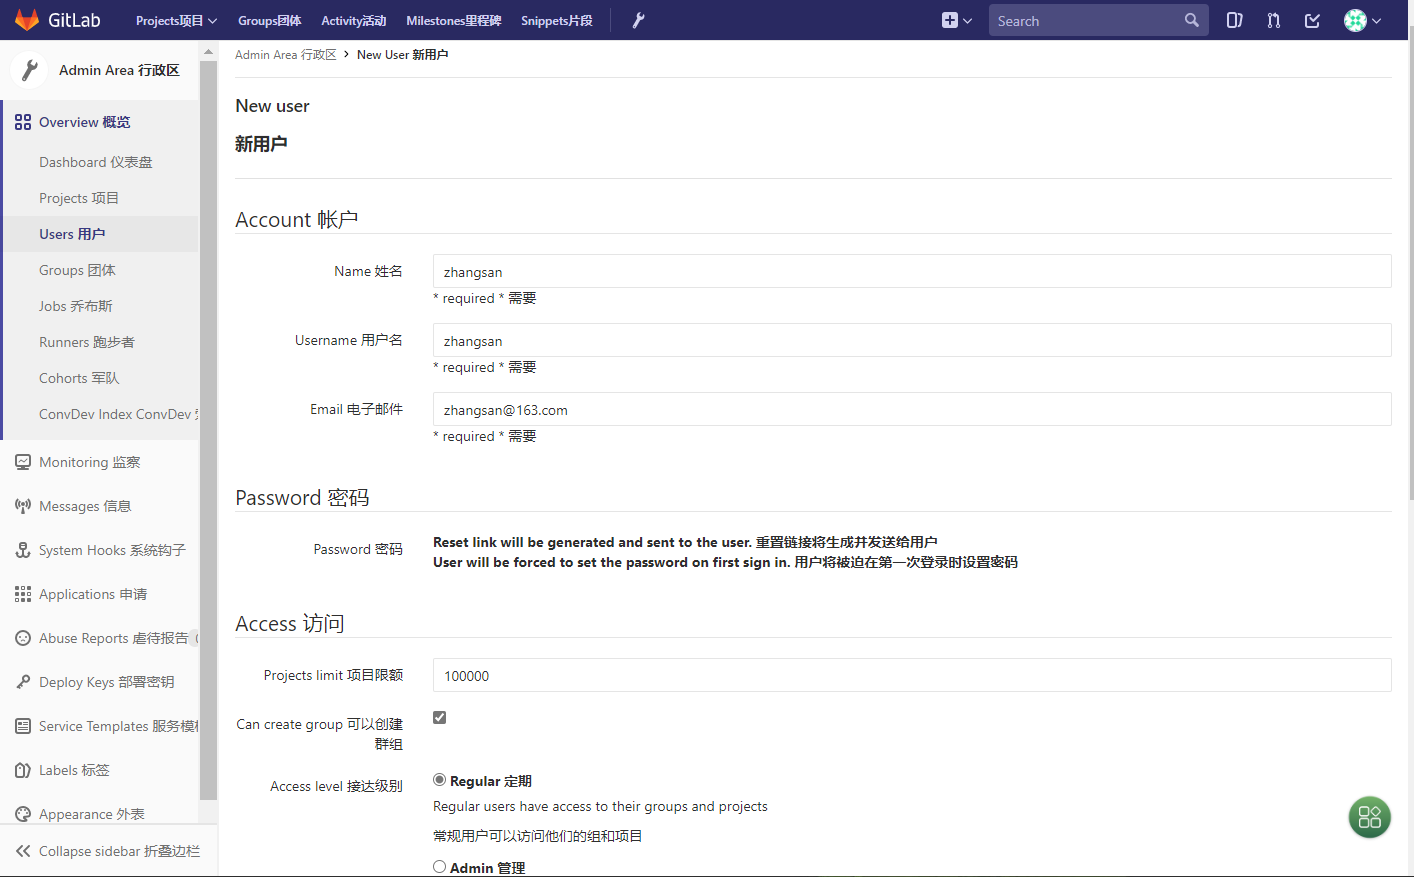
Task: Click the top Search box
Action: click(1098, 20)
